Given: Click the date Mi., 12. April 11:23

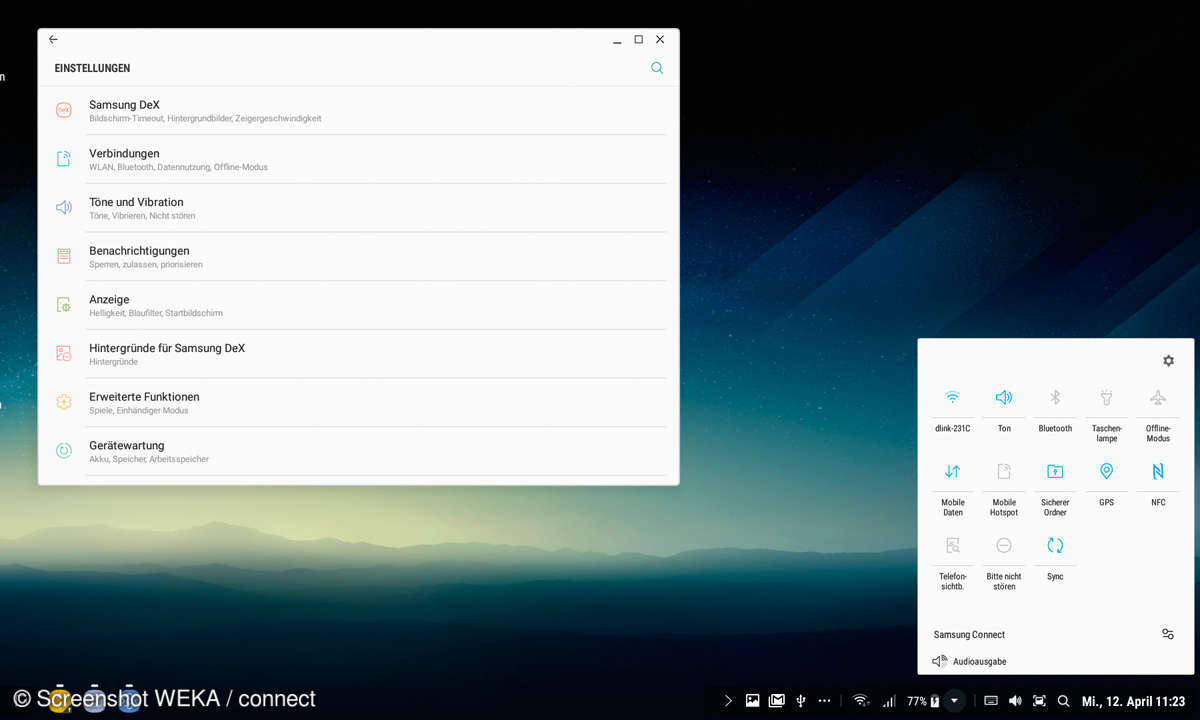Looking at the screenshot, I should 1133,702.
